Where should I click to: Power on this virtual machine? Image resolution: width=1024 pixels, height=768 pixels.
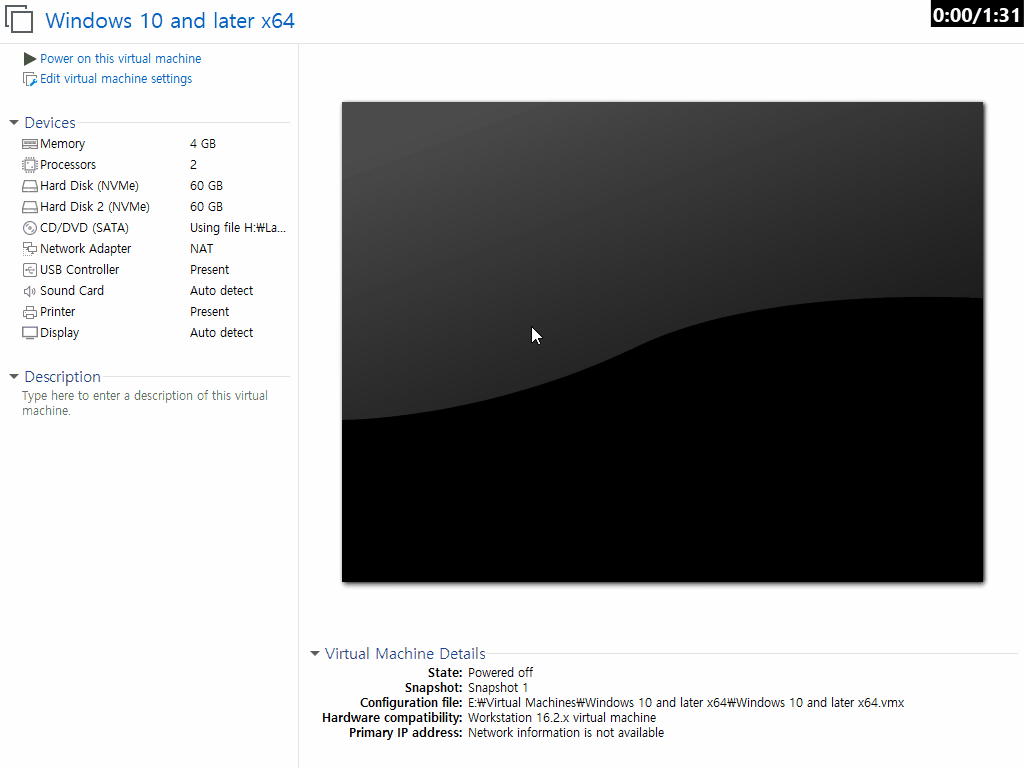click(x=120, y=59)
